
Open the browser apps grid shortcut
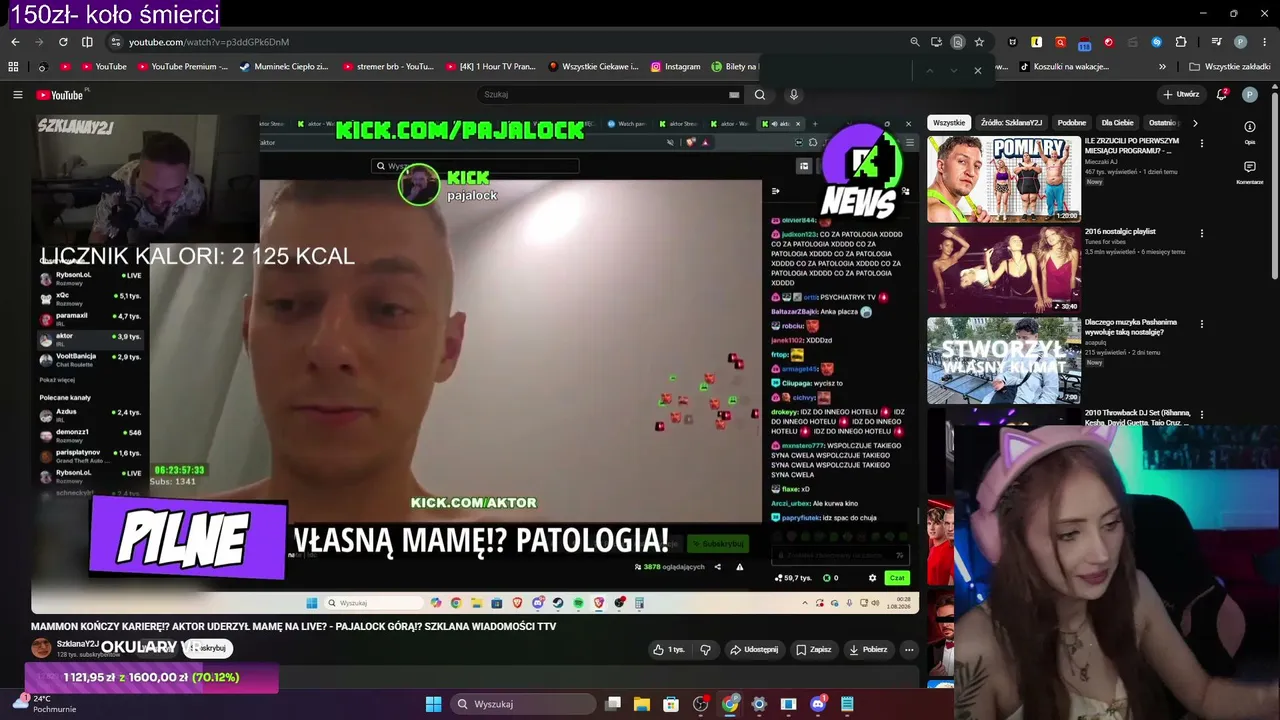click(13, 67)
